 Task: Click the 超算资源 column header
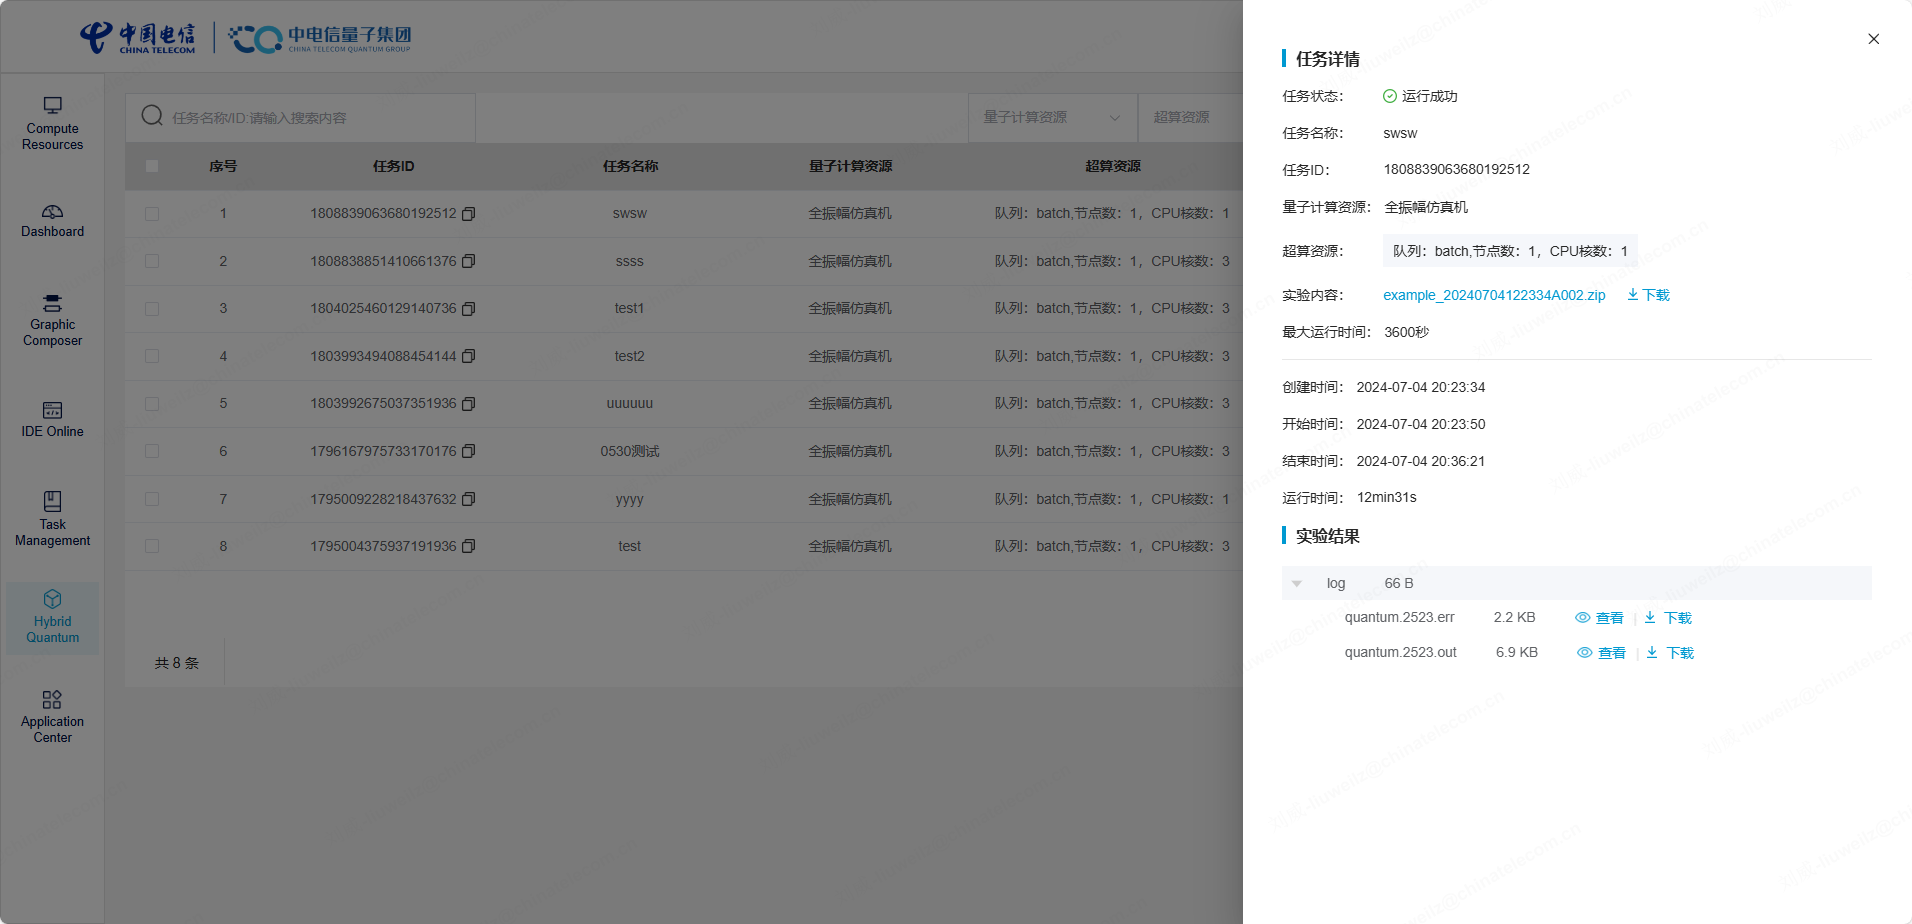click(x=1113, y=166)
